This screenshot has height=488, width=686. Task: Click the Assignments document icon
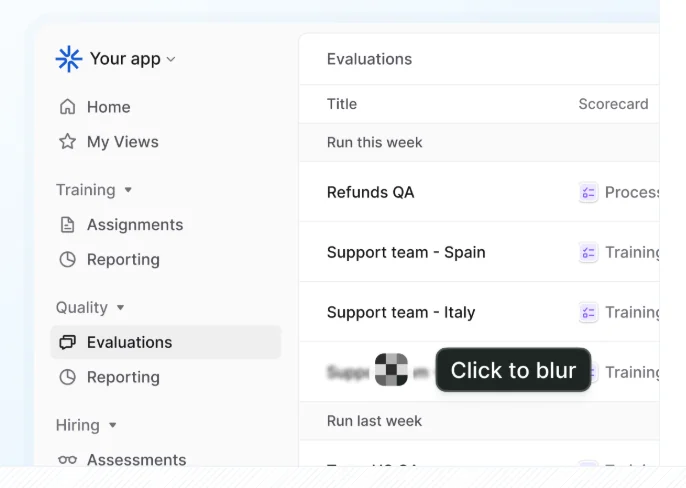(67, 225)
